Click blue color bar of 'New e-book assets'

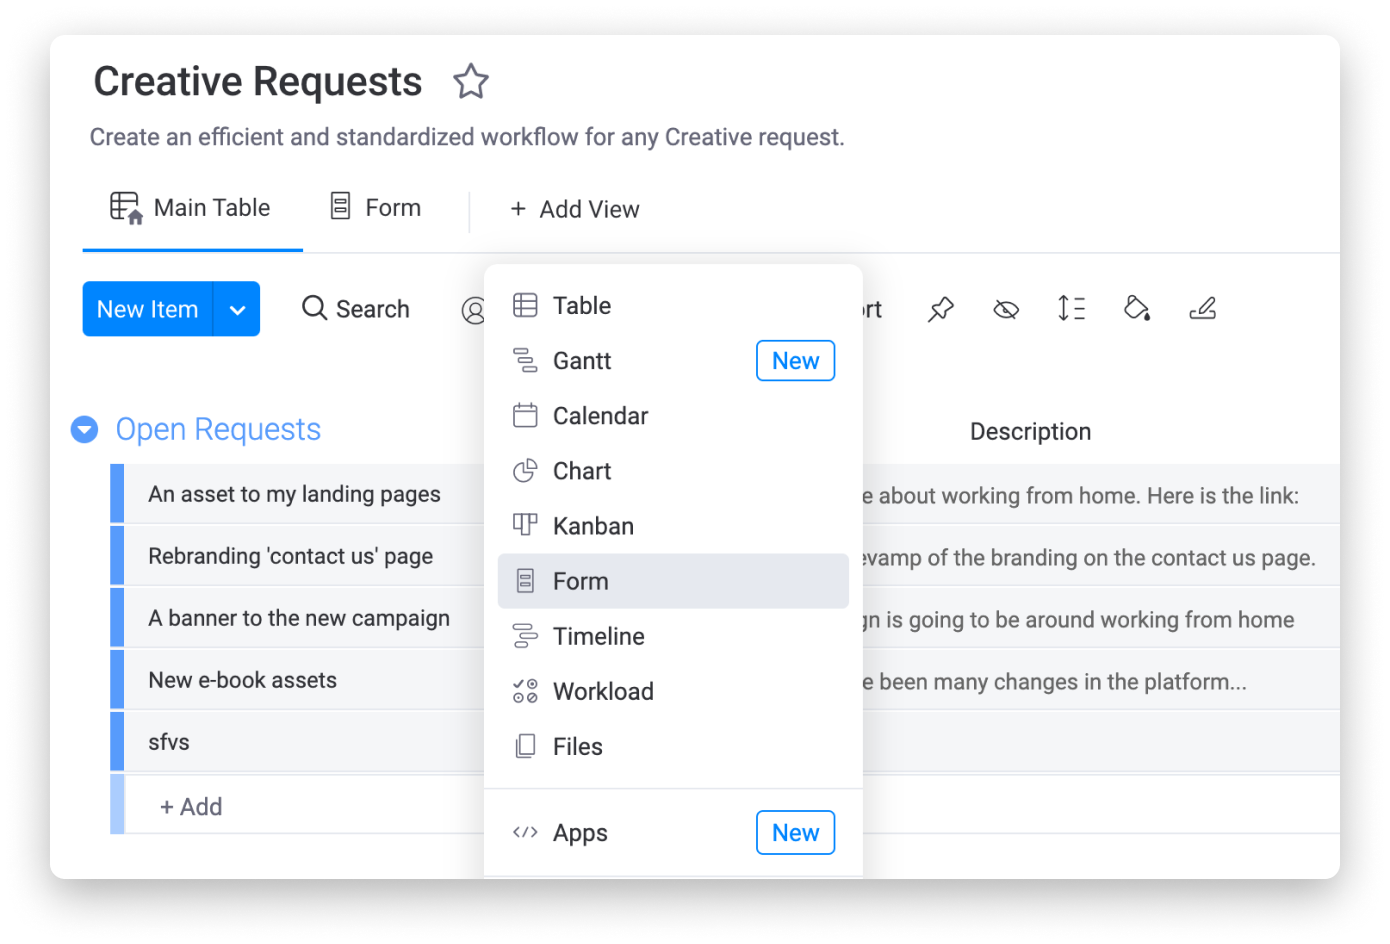[x=117, y=680]
